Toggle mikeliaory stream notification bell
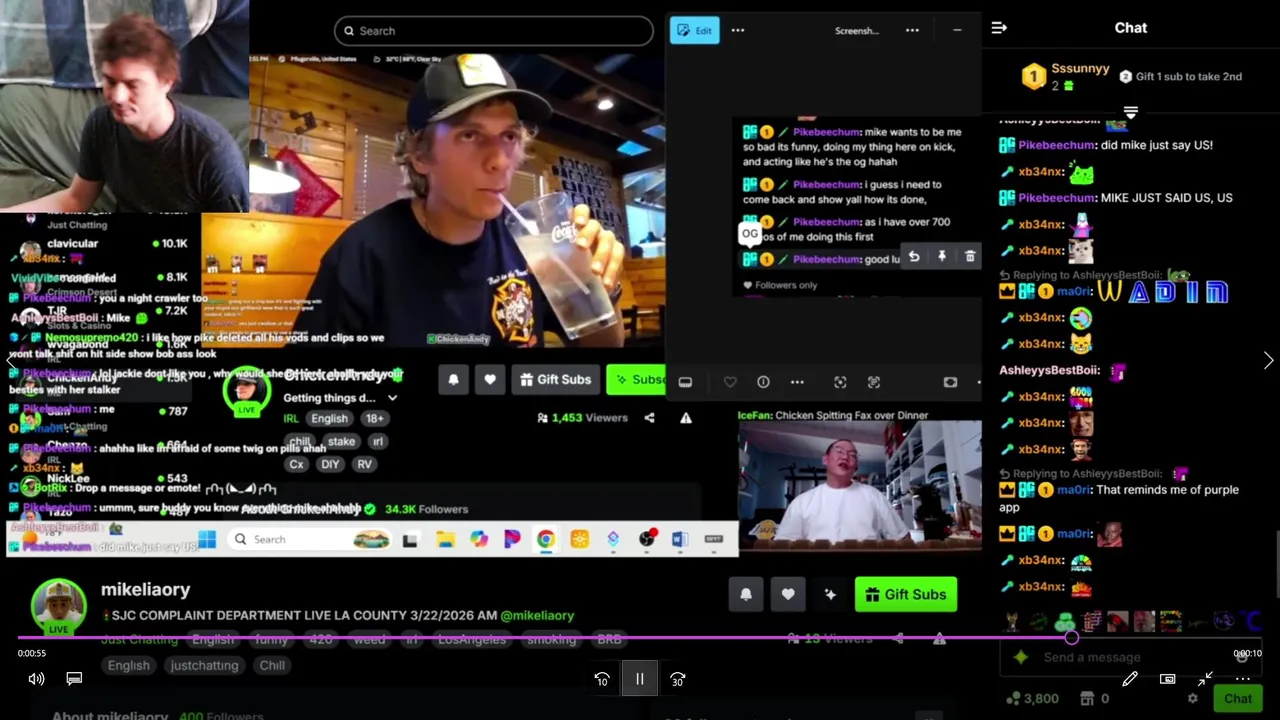Screen dimensions: 1280x720 746,594
